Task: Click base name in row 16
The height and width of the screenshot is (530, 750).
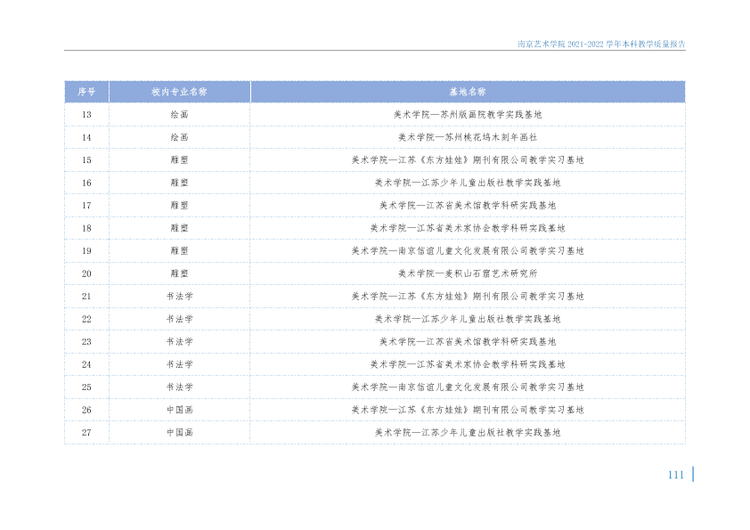Action: (x=467, y=183)
